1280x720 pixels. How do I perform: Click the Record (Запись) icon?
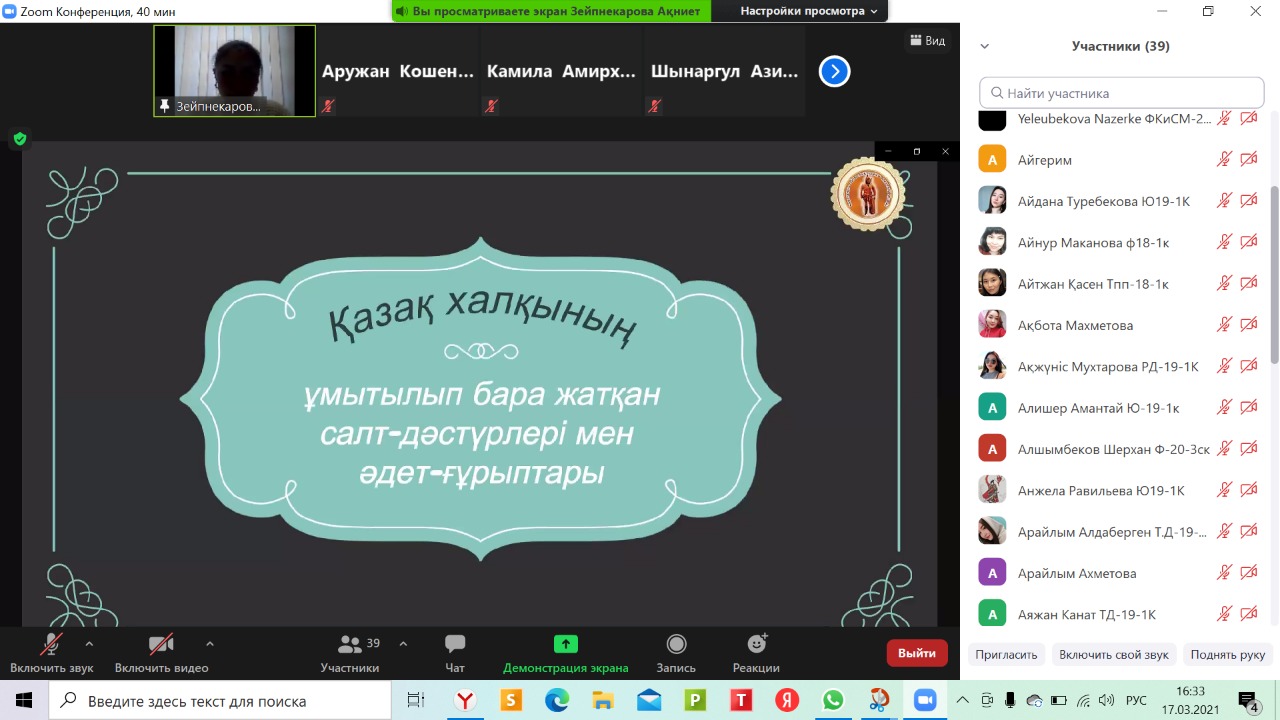click(x=676, y=645)
